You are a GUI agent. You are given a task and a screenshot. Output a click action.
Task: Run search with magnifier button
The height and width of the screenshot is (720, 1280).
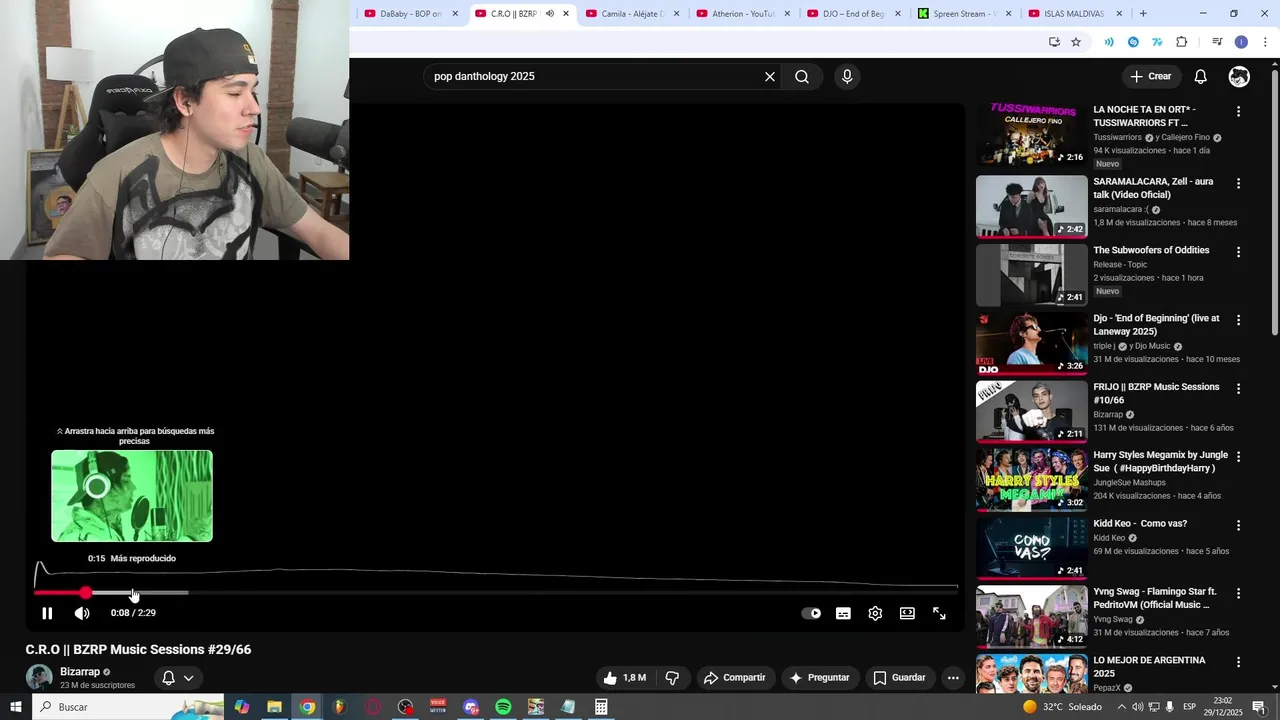click(x=802, y=76)
